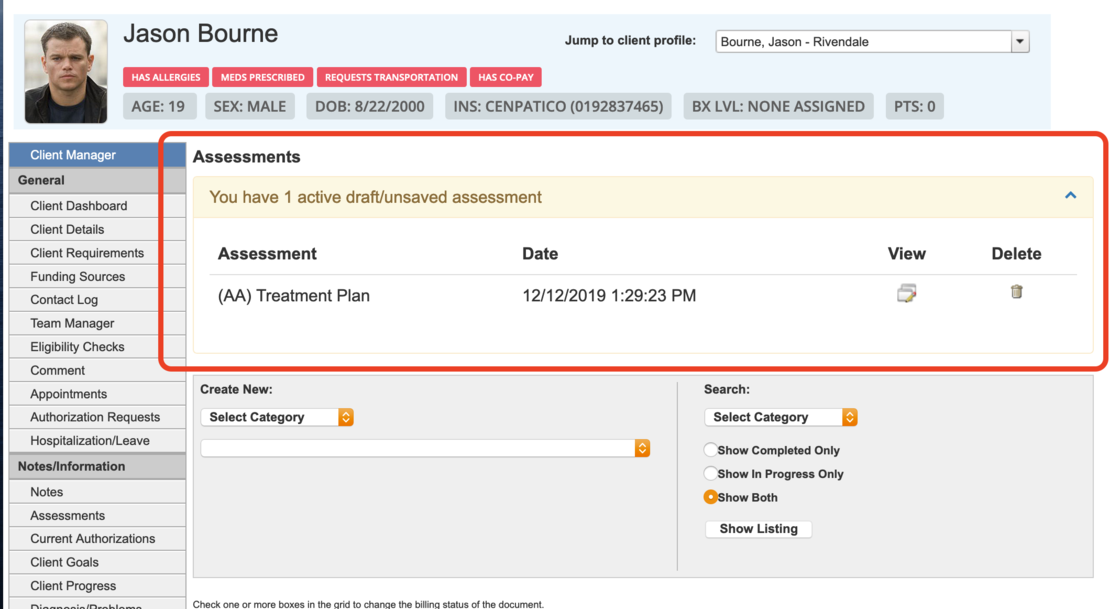Choose Show In Progress Only filter
The width and height of the screenshot is (1120, 609).
coord(710,474)
